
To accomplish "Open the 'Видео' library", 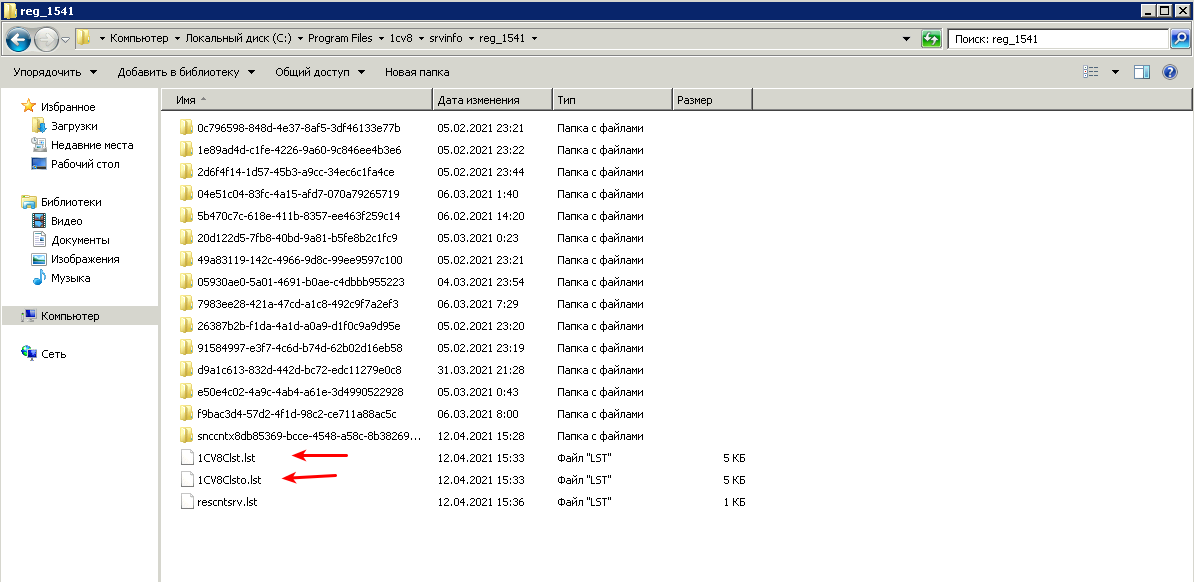I will (x=66, y=221).
